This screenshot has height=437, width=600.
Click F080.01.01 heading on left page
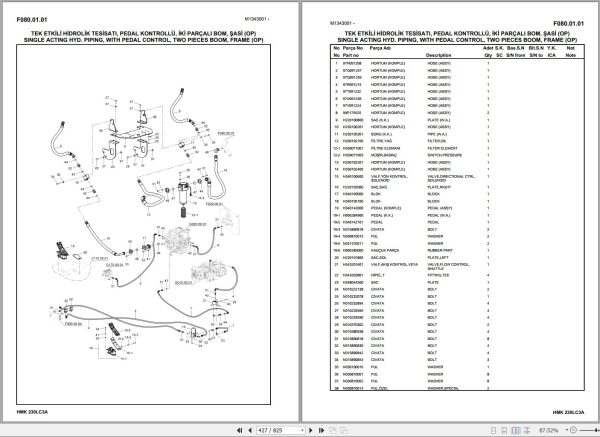click(32, 20)
